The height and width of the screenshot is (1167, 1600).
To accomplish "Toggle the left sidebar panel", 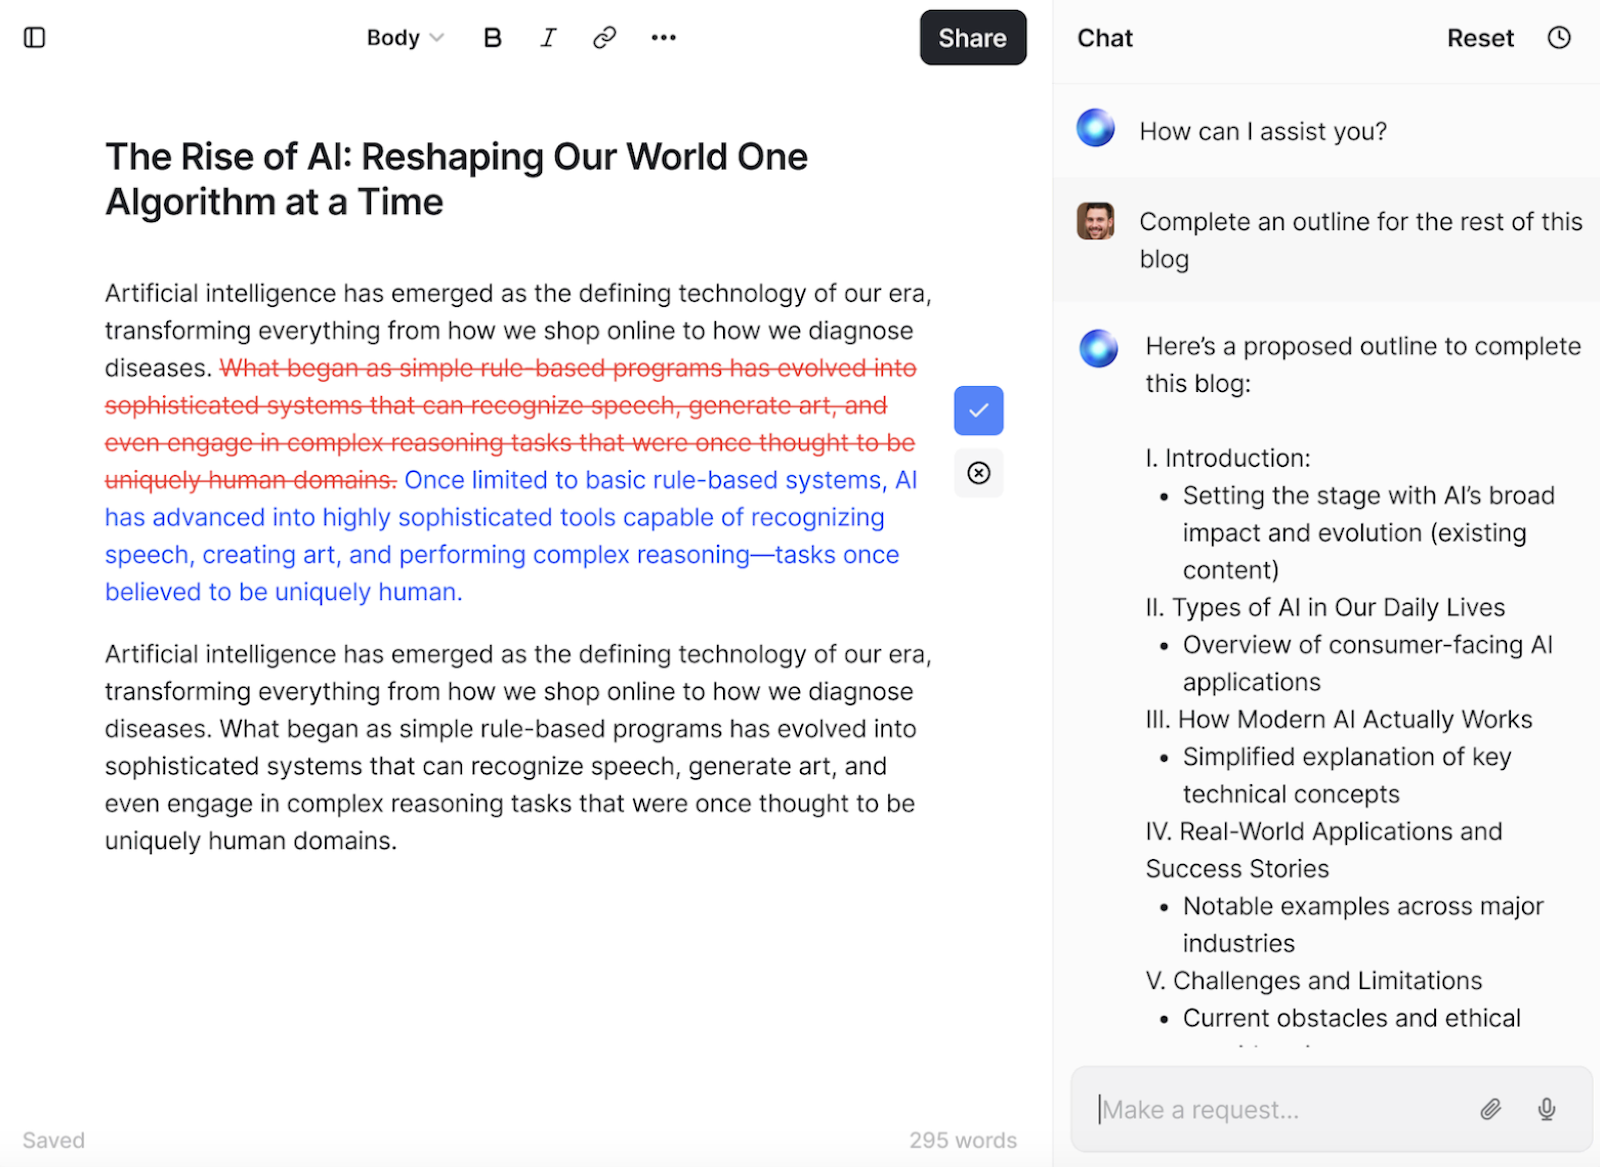I will point(34,37).
